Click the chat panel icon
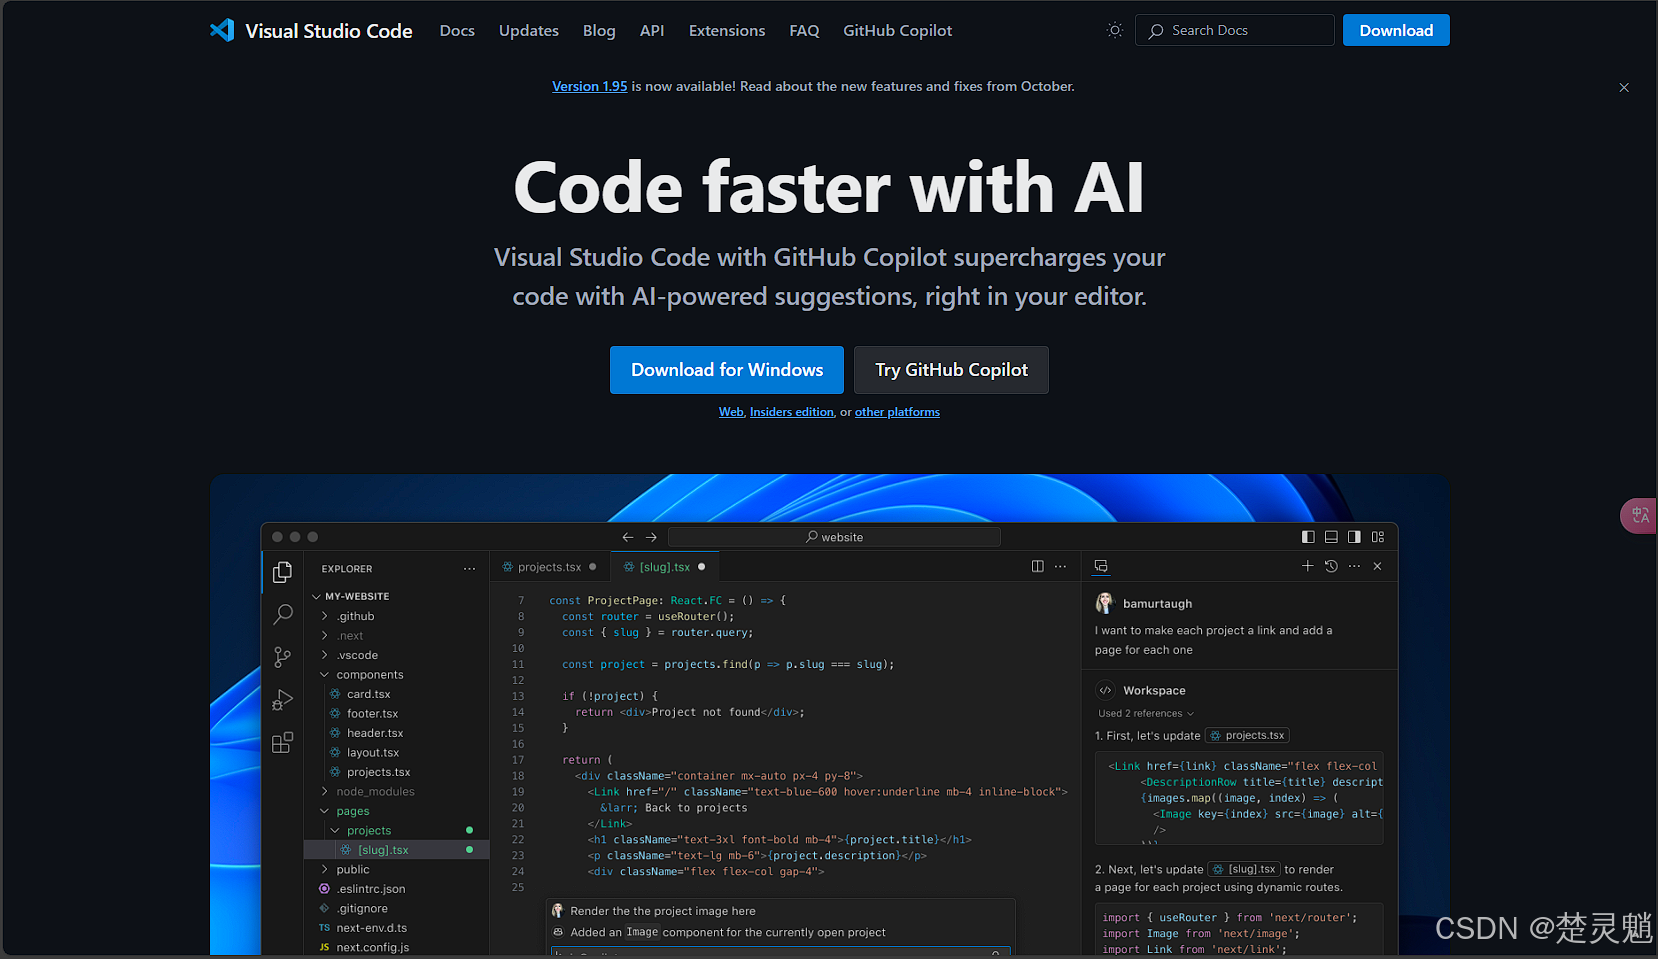 pos(1101,566)
